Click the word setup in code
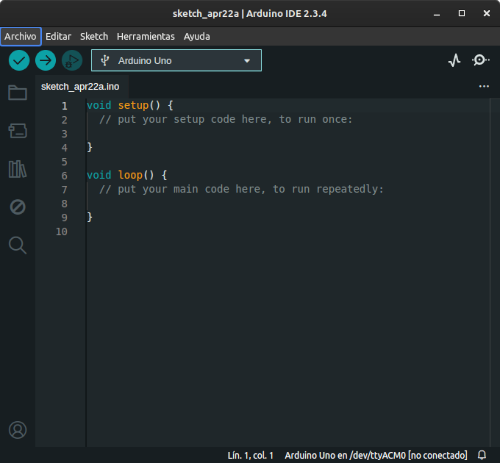Viewport: 500px width, 463px height. (x=133, y=105)
